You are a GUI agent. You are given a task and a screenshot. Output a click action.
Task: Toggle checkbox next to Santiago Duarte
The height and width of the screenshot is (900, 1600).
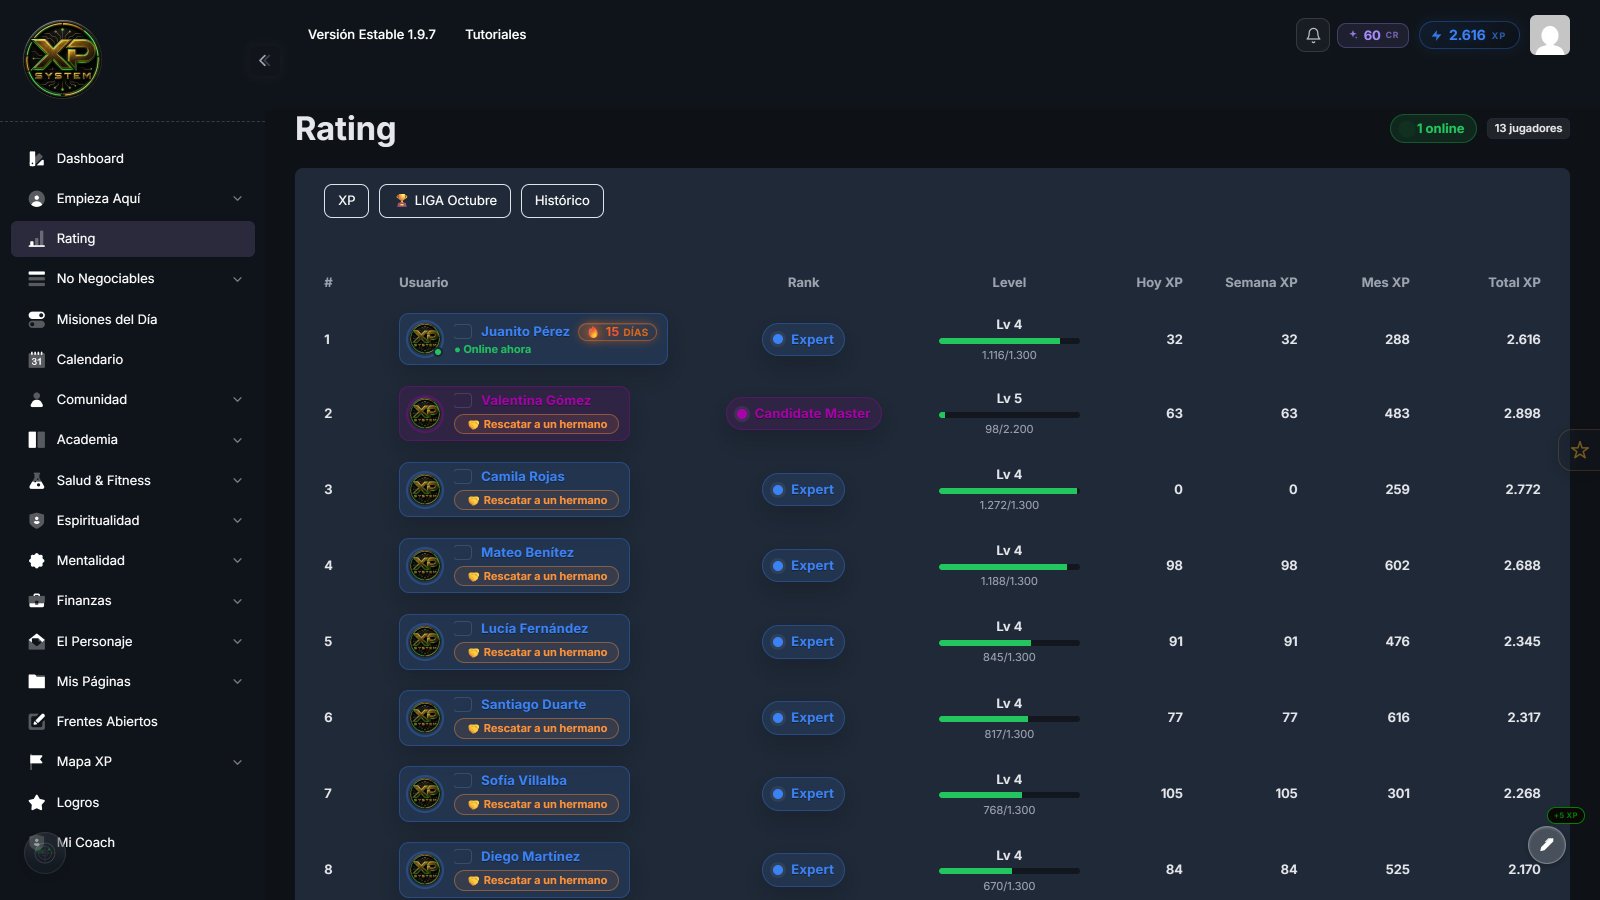463,704
